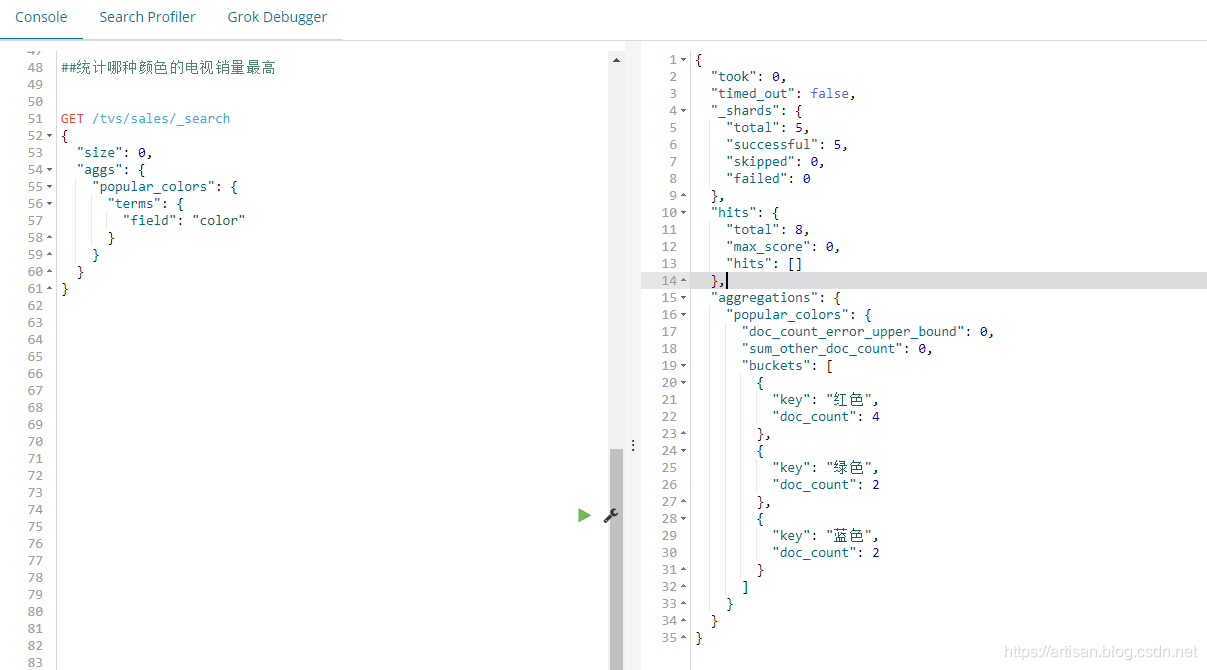
Task: Fold the hits object at line 10
Action: click(x=683, y=213)
